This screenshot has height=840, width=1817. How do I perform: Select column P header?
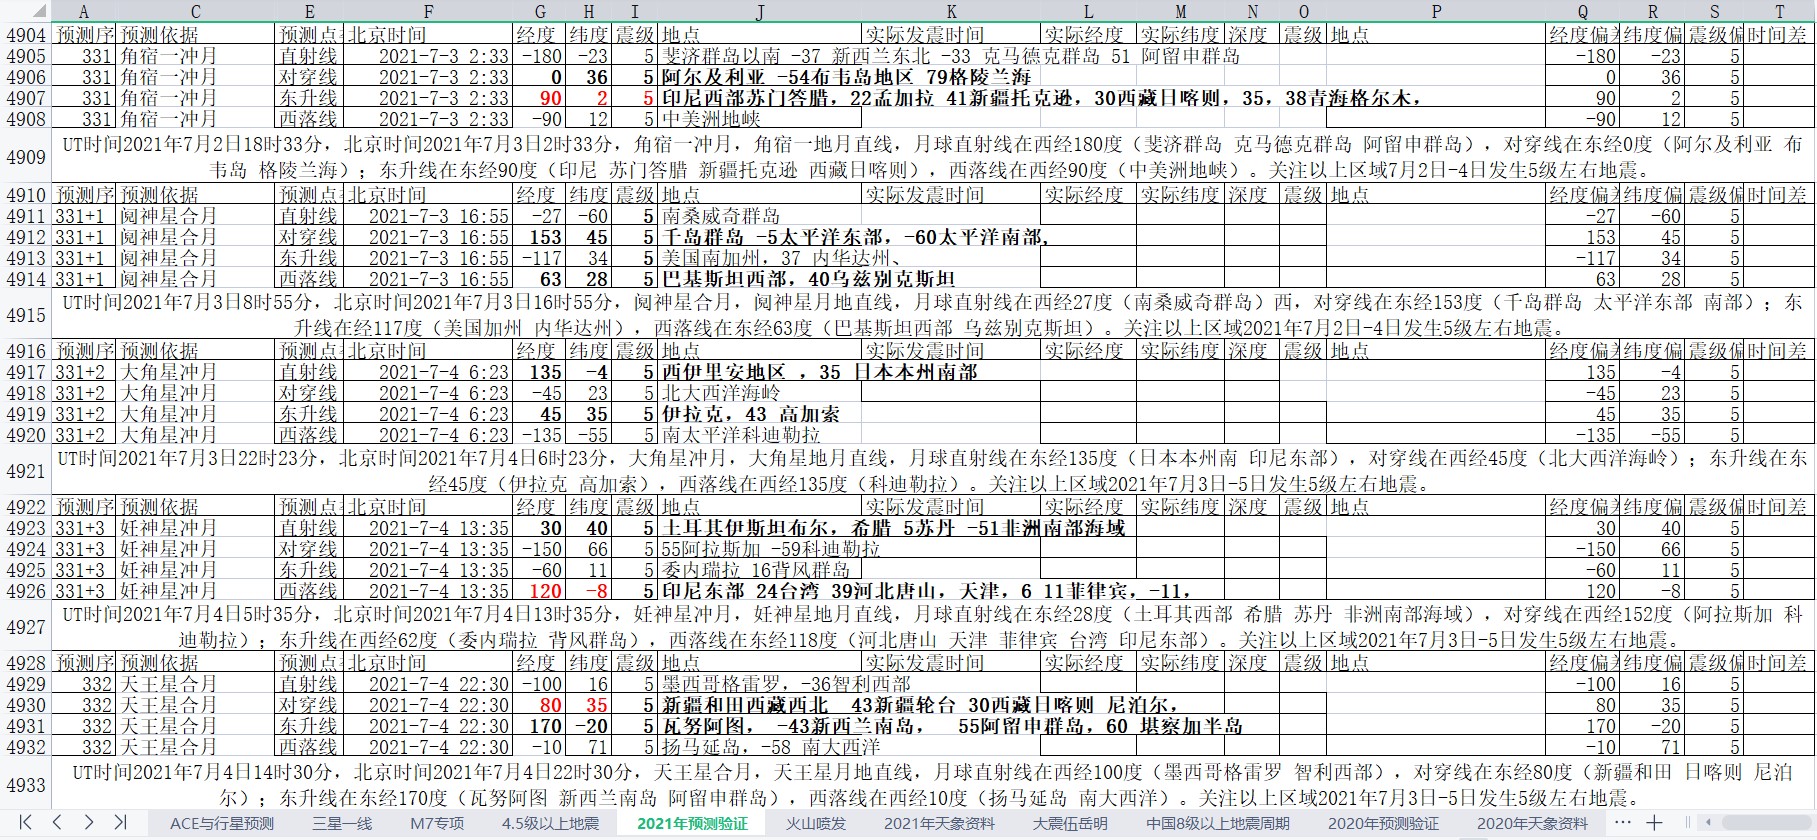pos(1436,11)
